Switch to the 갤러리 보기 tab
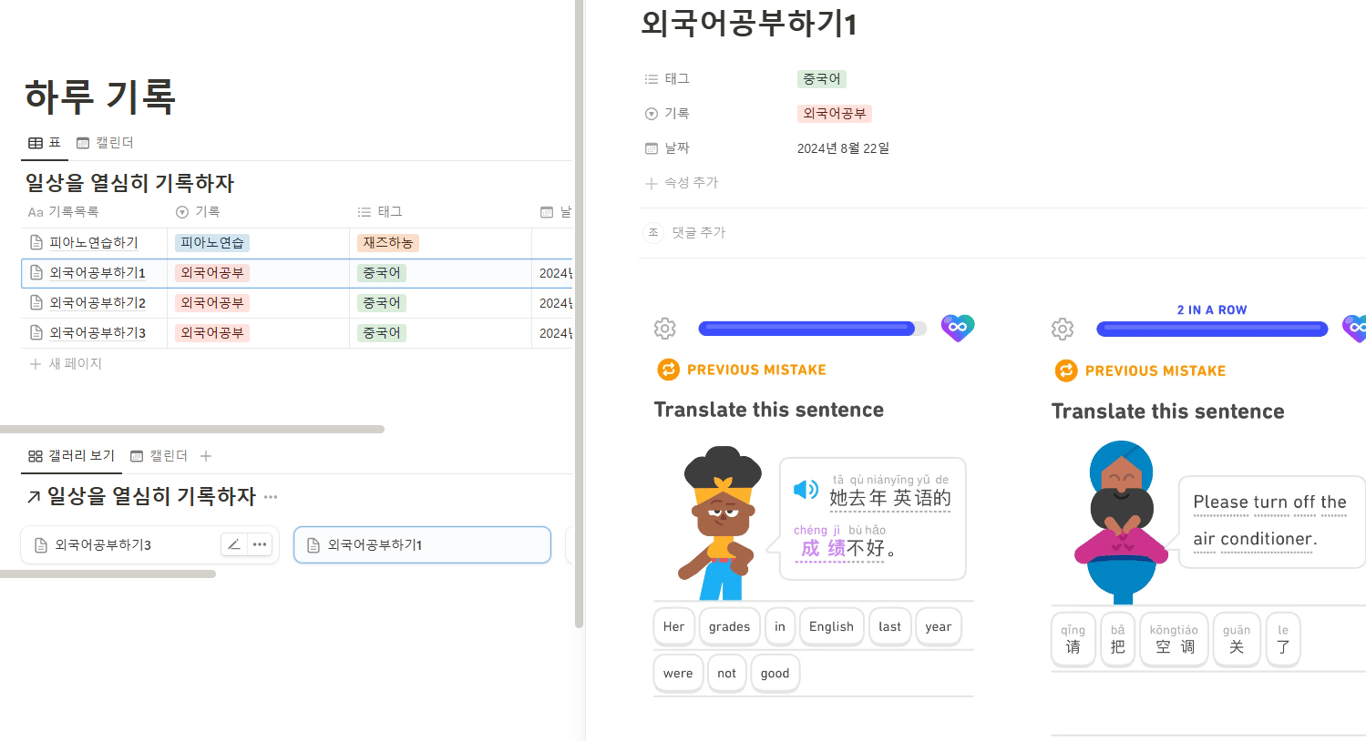The image size is (1366, 741). pos(71,455)
